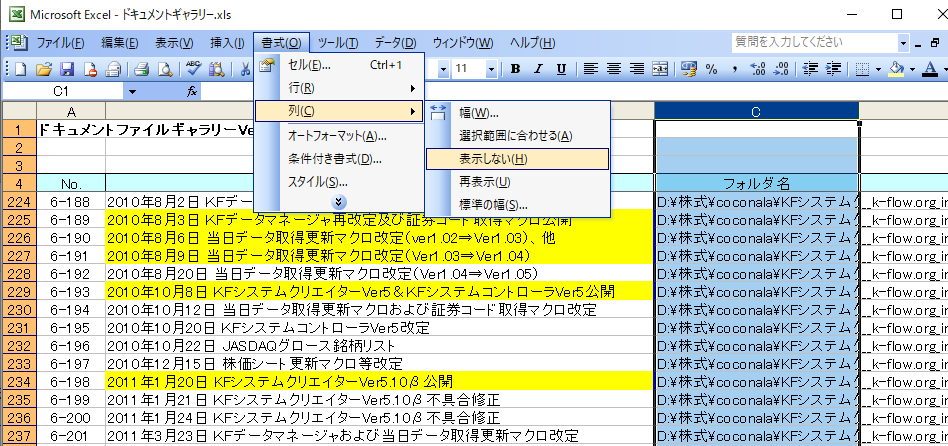Screen dimensions: 948x446
Task: Open the font size dropdown
Action: (491, 69)
